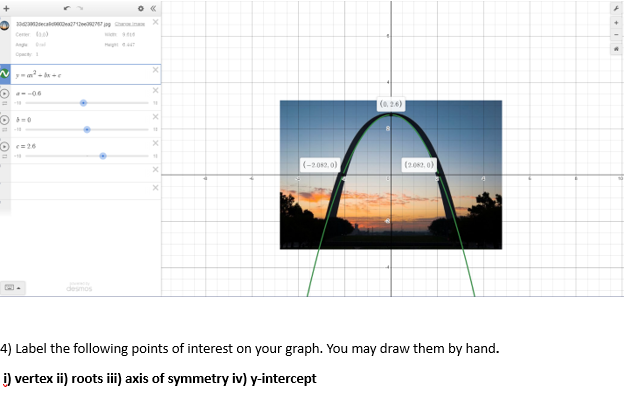
Task: Reset graph to default home view
Action: point(616,49)
